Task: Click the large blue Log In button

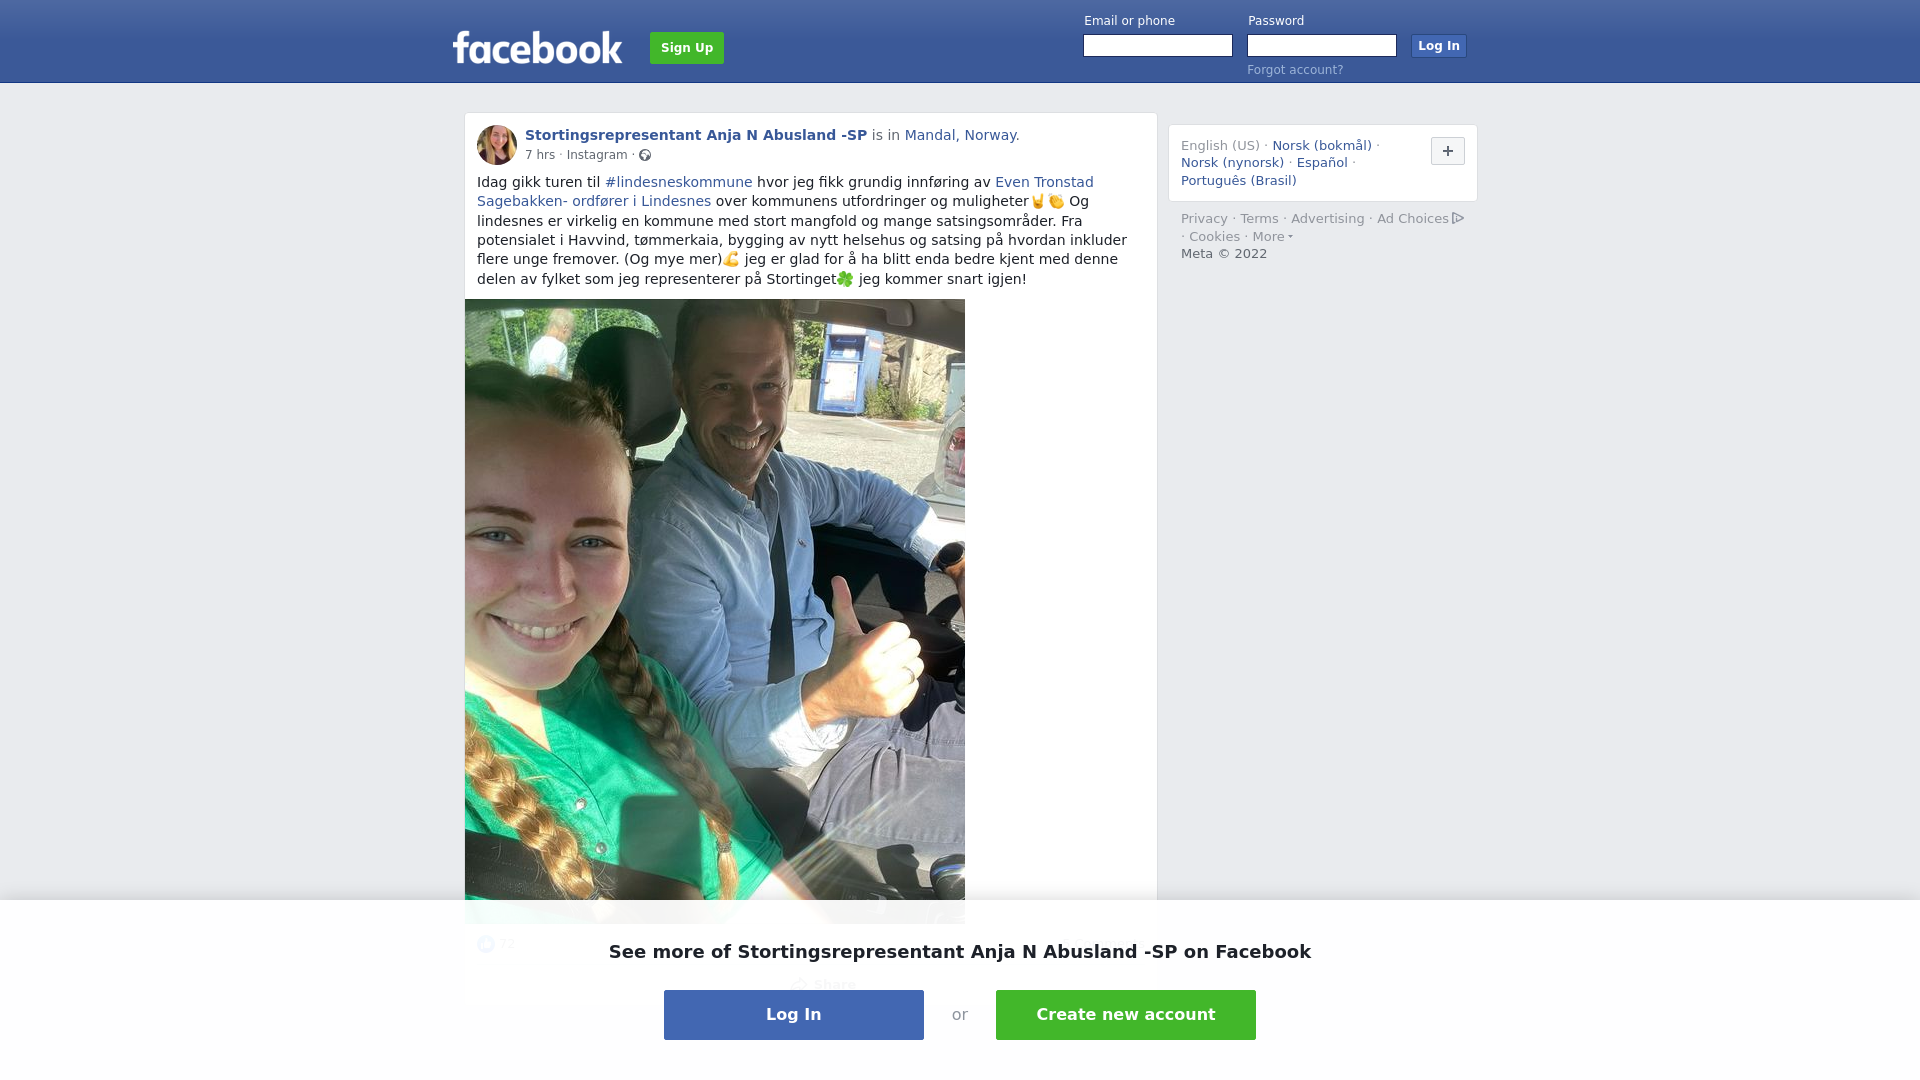Action: pos(794,1015)
